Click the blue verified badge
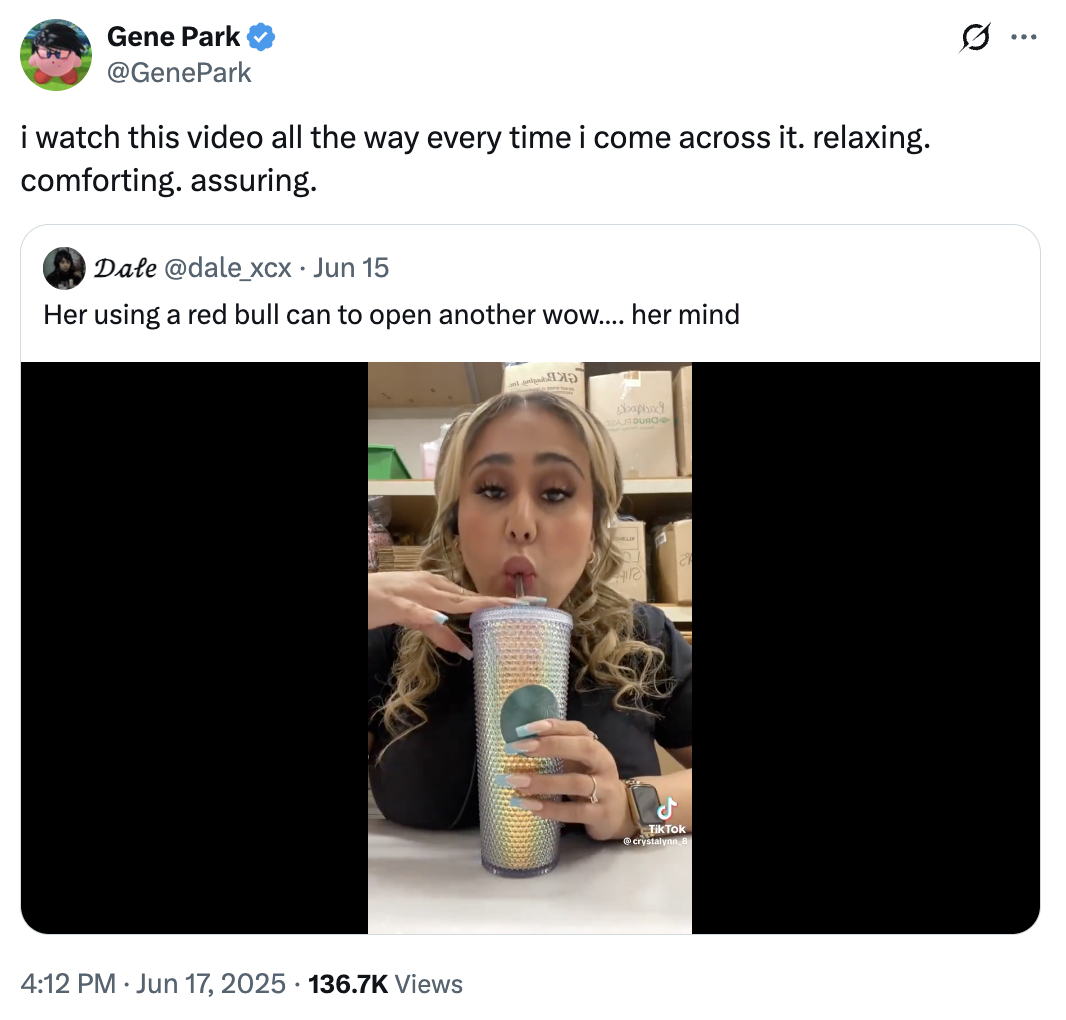Screen dimensions: 1066x1020 262,38
